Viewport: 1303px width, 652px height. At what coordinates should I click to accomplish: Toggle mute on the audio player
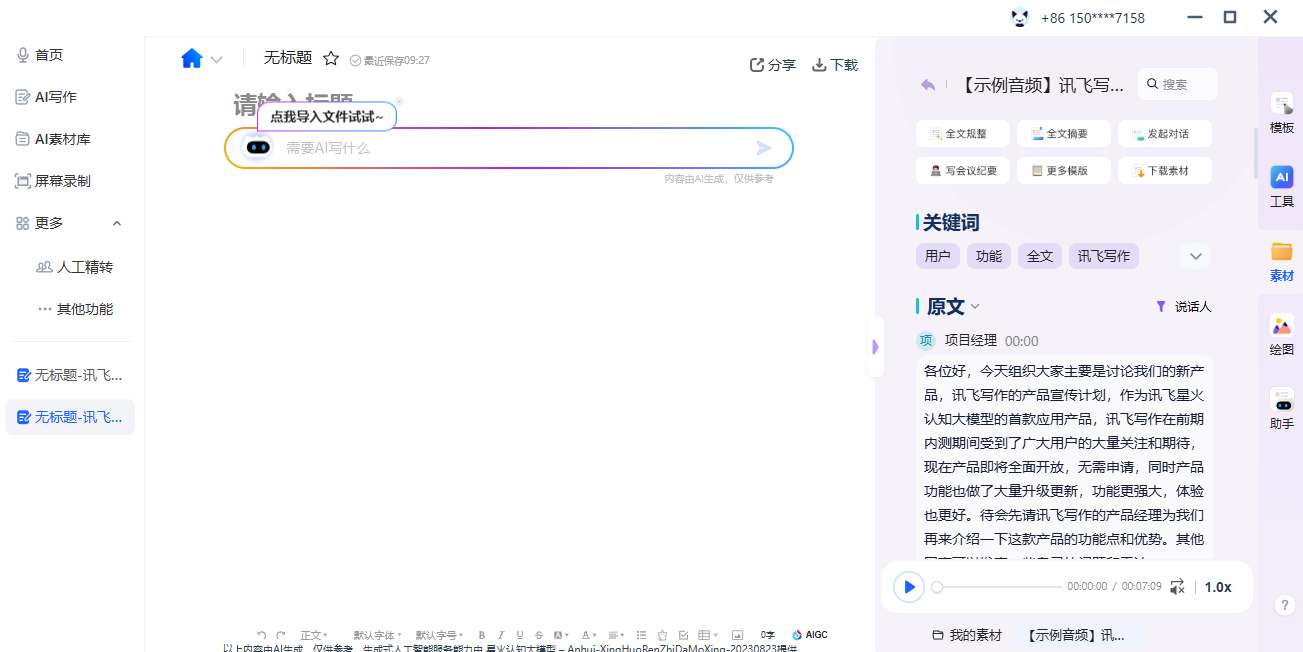(x=1177, y=587)
